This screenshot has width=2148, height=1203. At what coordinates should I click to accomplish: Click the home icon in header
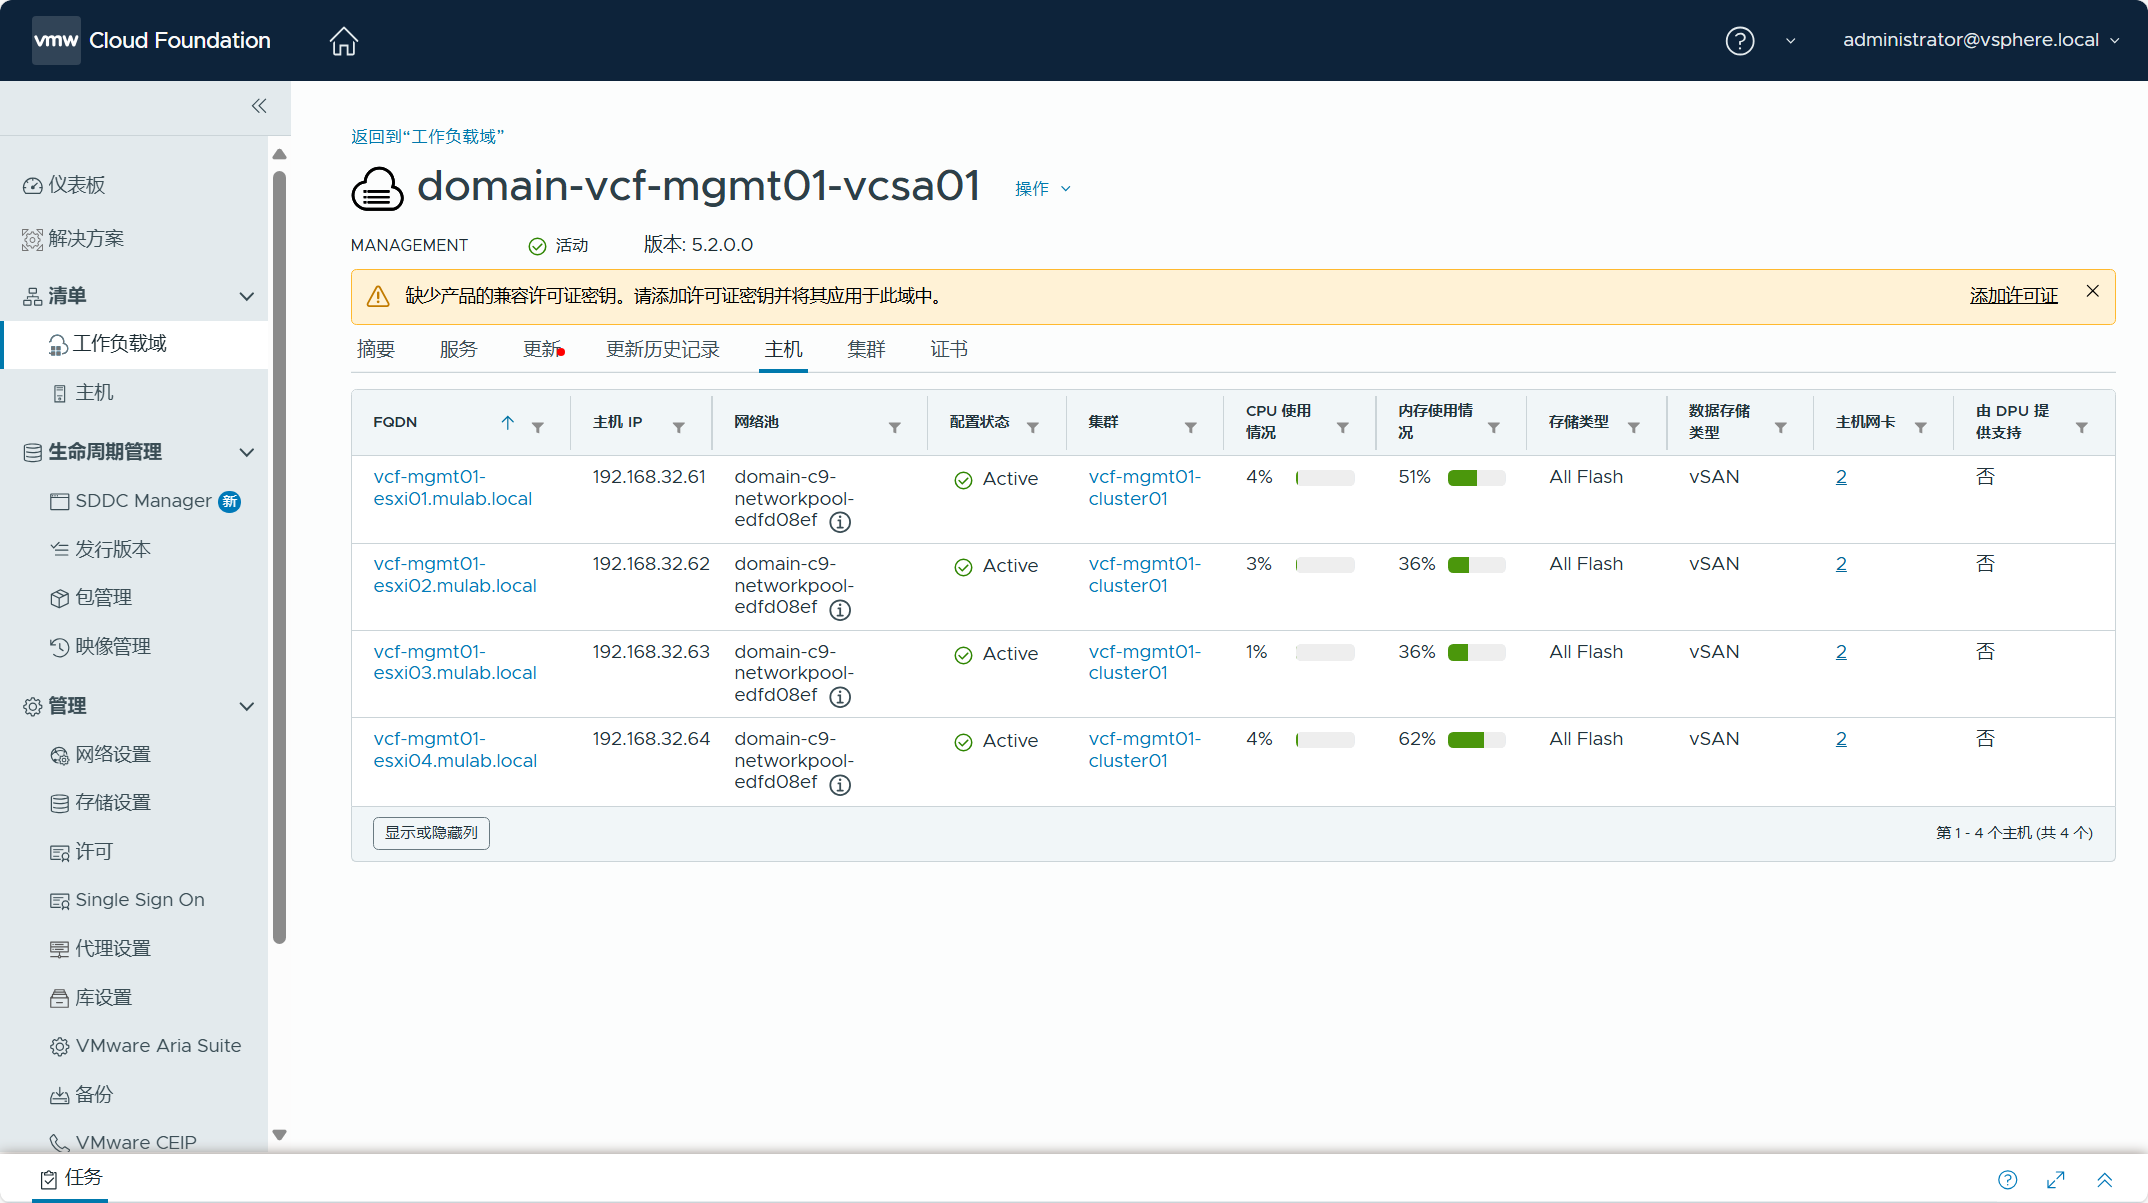tap(343, 41)
